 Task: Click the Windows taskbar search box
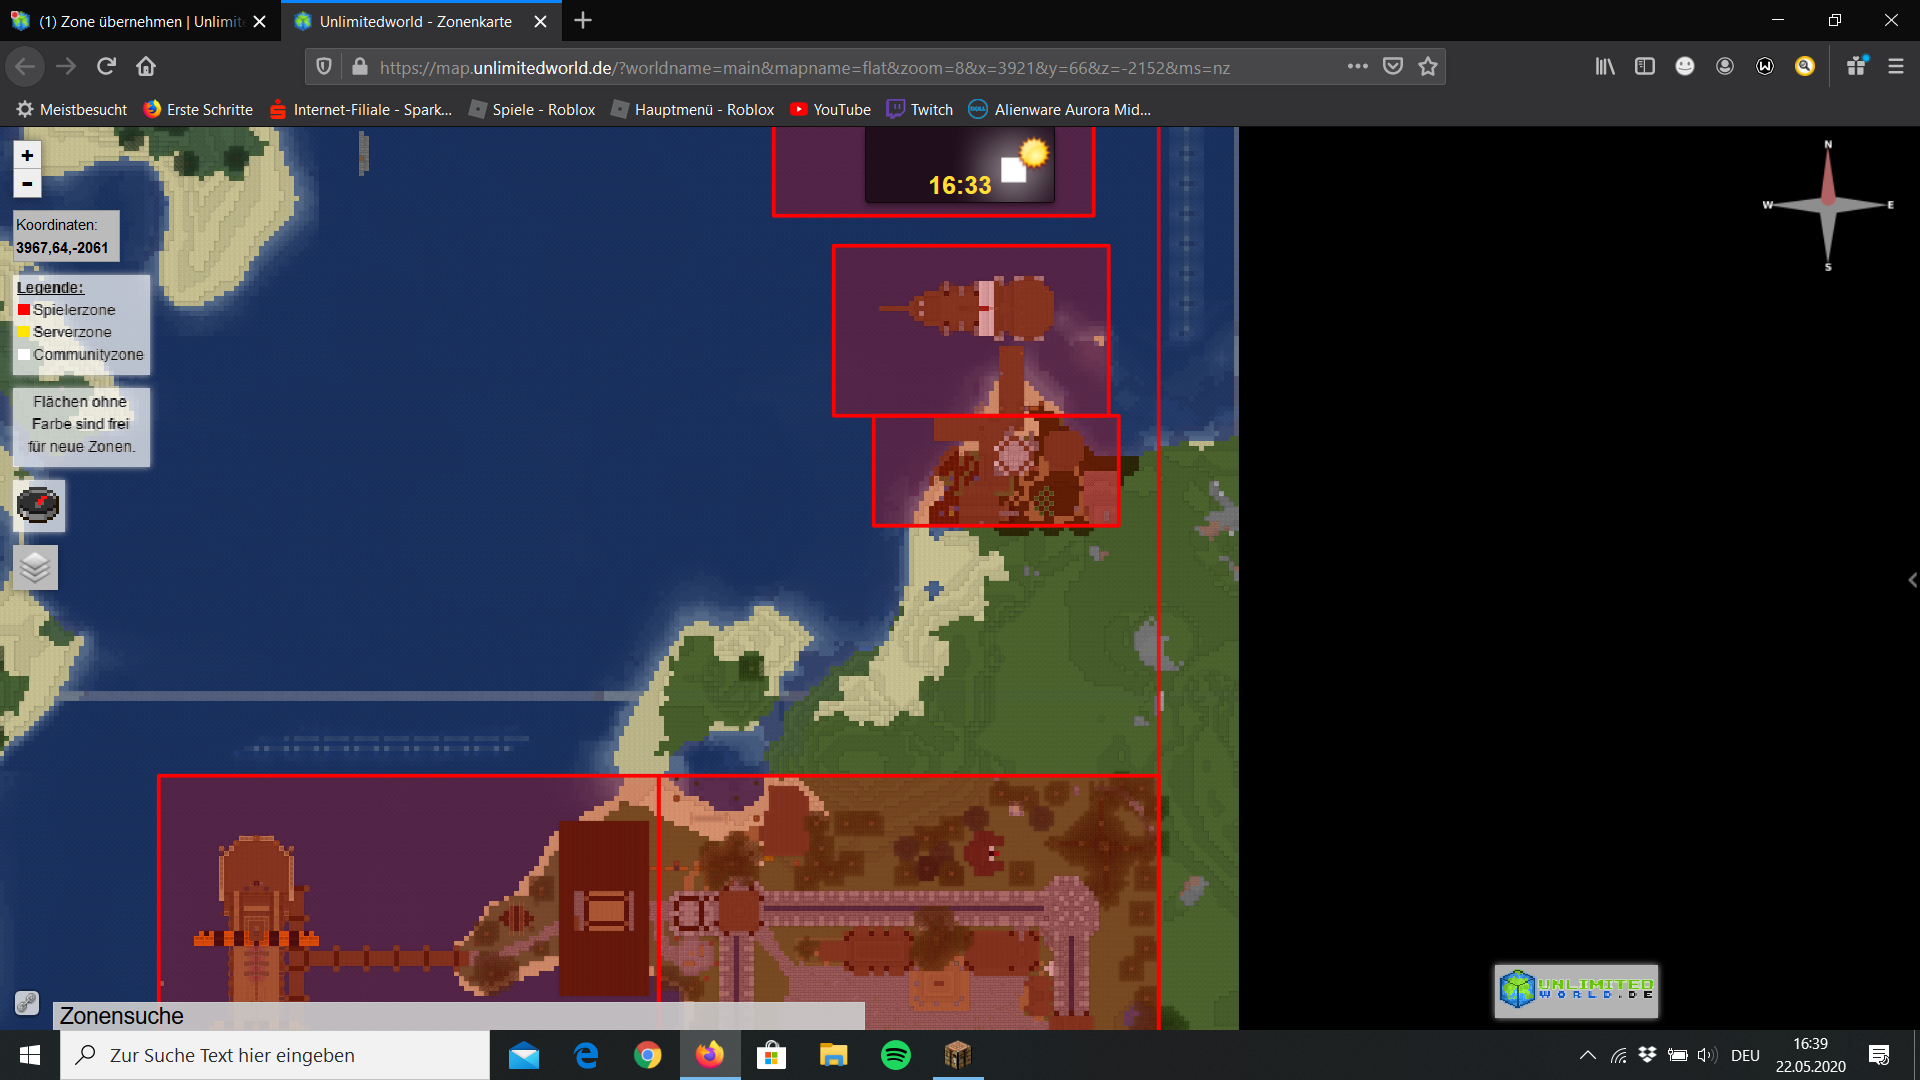click(x=275, y=1055)
